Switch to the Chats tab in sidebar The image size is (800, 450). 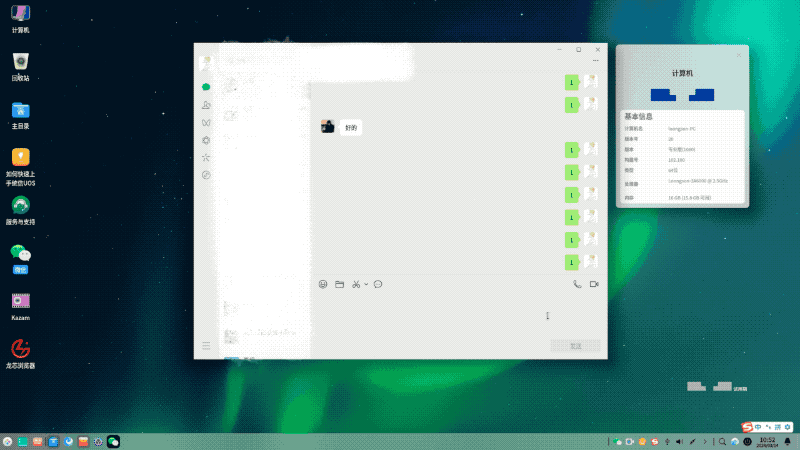pyautogui.click(x=206, y=87)
